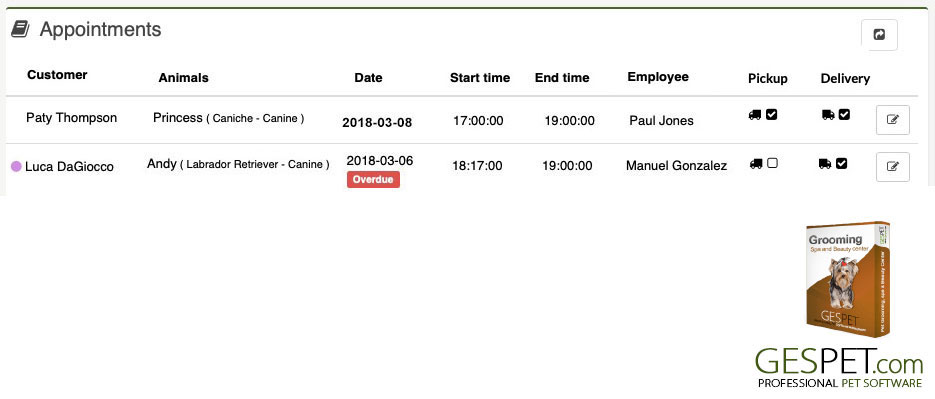The image size is (935, 399).
Task: Click delivery truck icon in Luca DaGiocco row
Action: point(825,163)
